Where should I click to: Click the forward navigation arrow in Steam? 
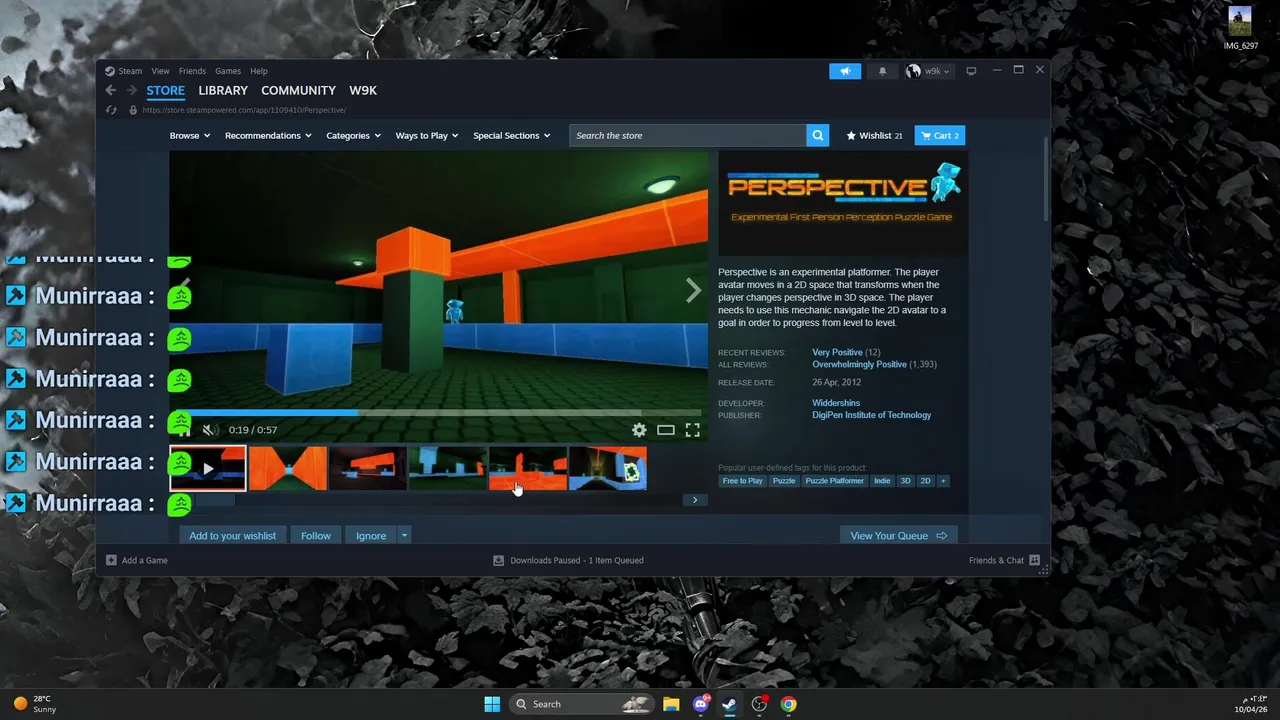[x=130, y=91]
